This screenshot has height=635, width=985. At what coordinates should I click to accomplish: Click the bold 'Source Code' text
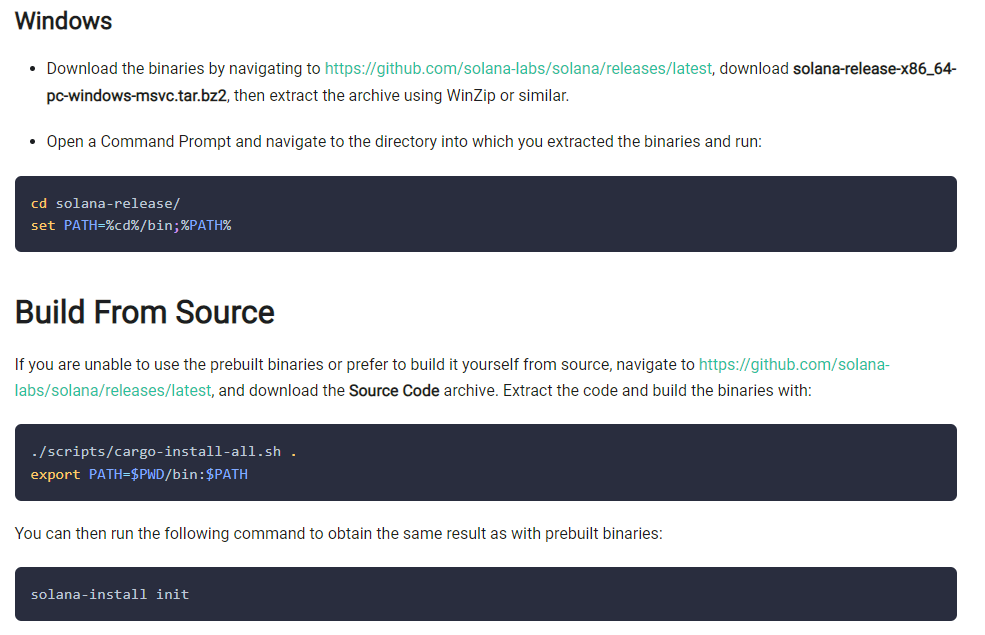pyautogui.click(x=394, y=391)
